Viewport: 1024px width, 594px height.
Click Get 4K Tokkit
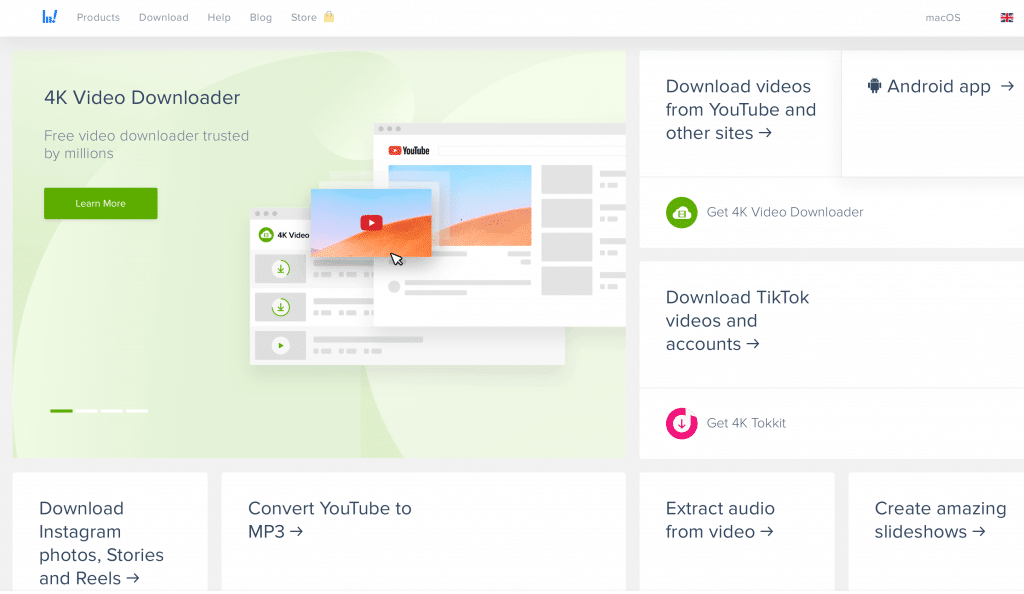point(746,423)
